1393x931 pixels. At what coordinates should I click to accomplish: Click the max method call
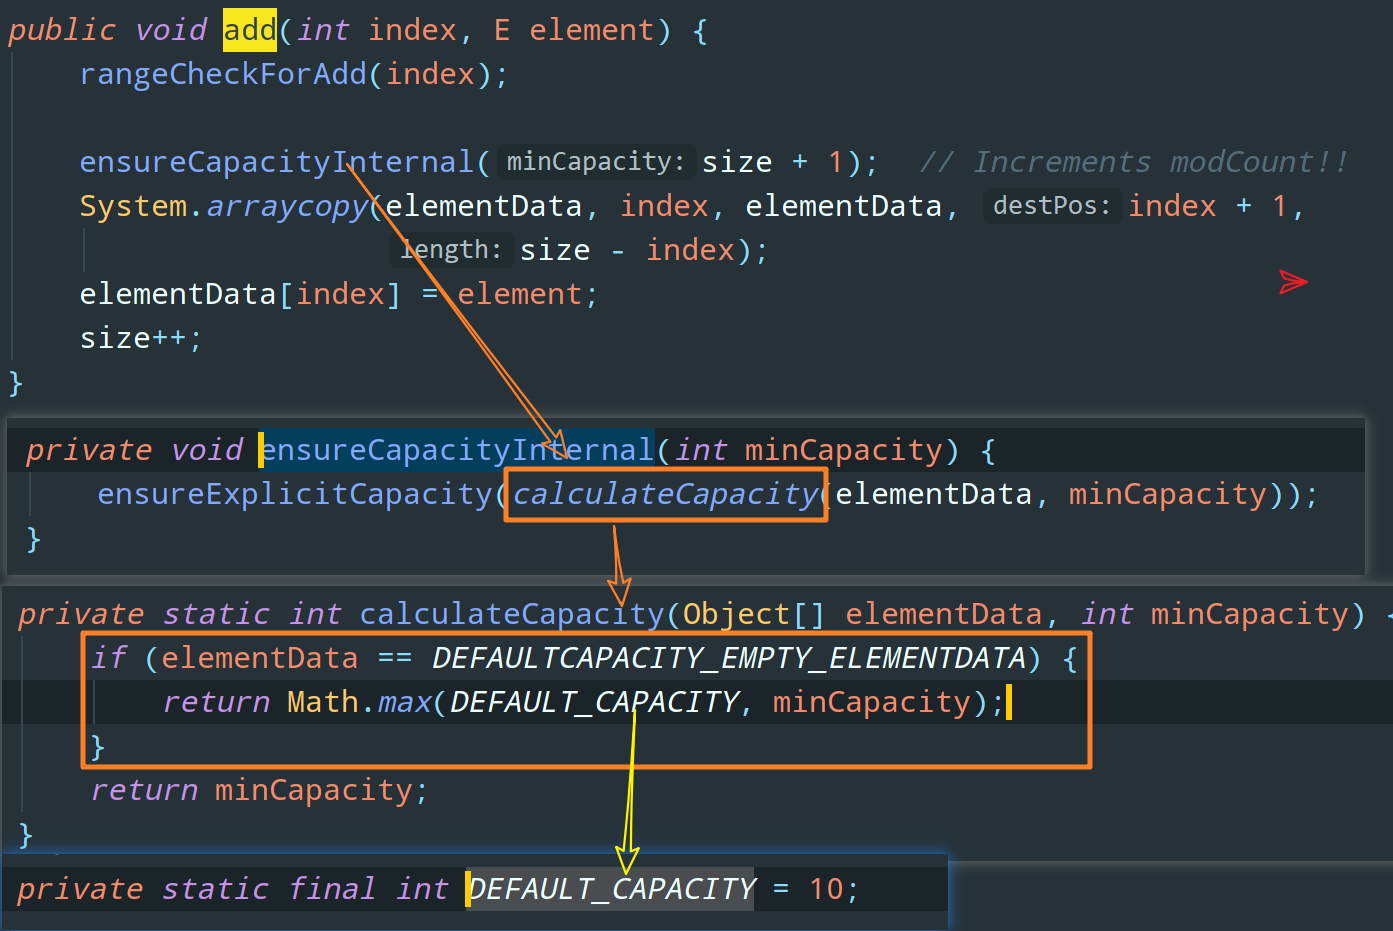coord(404,702)
